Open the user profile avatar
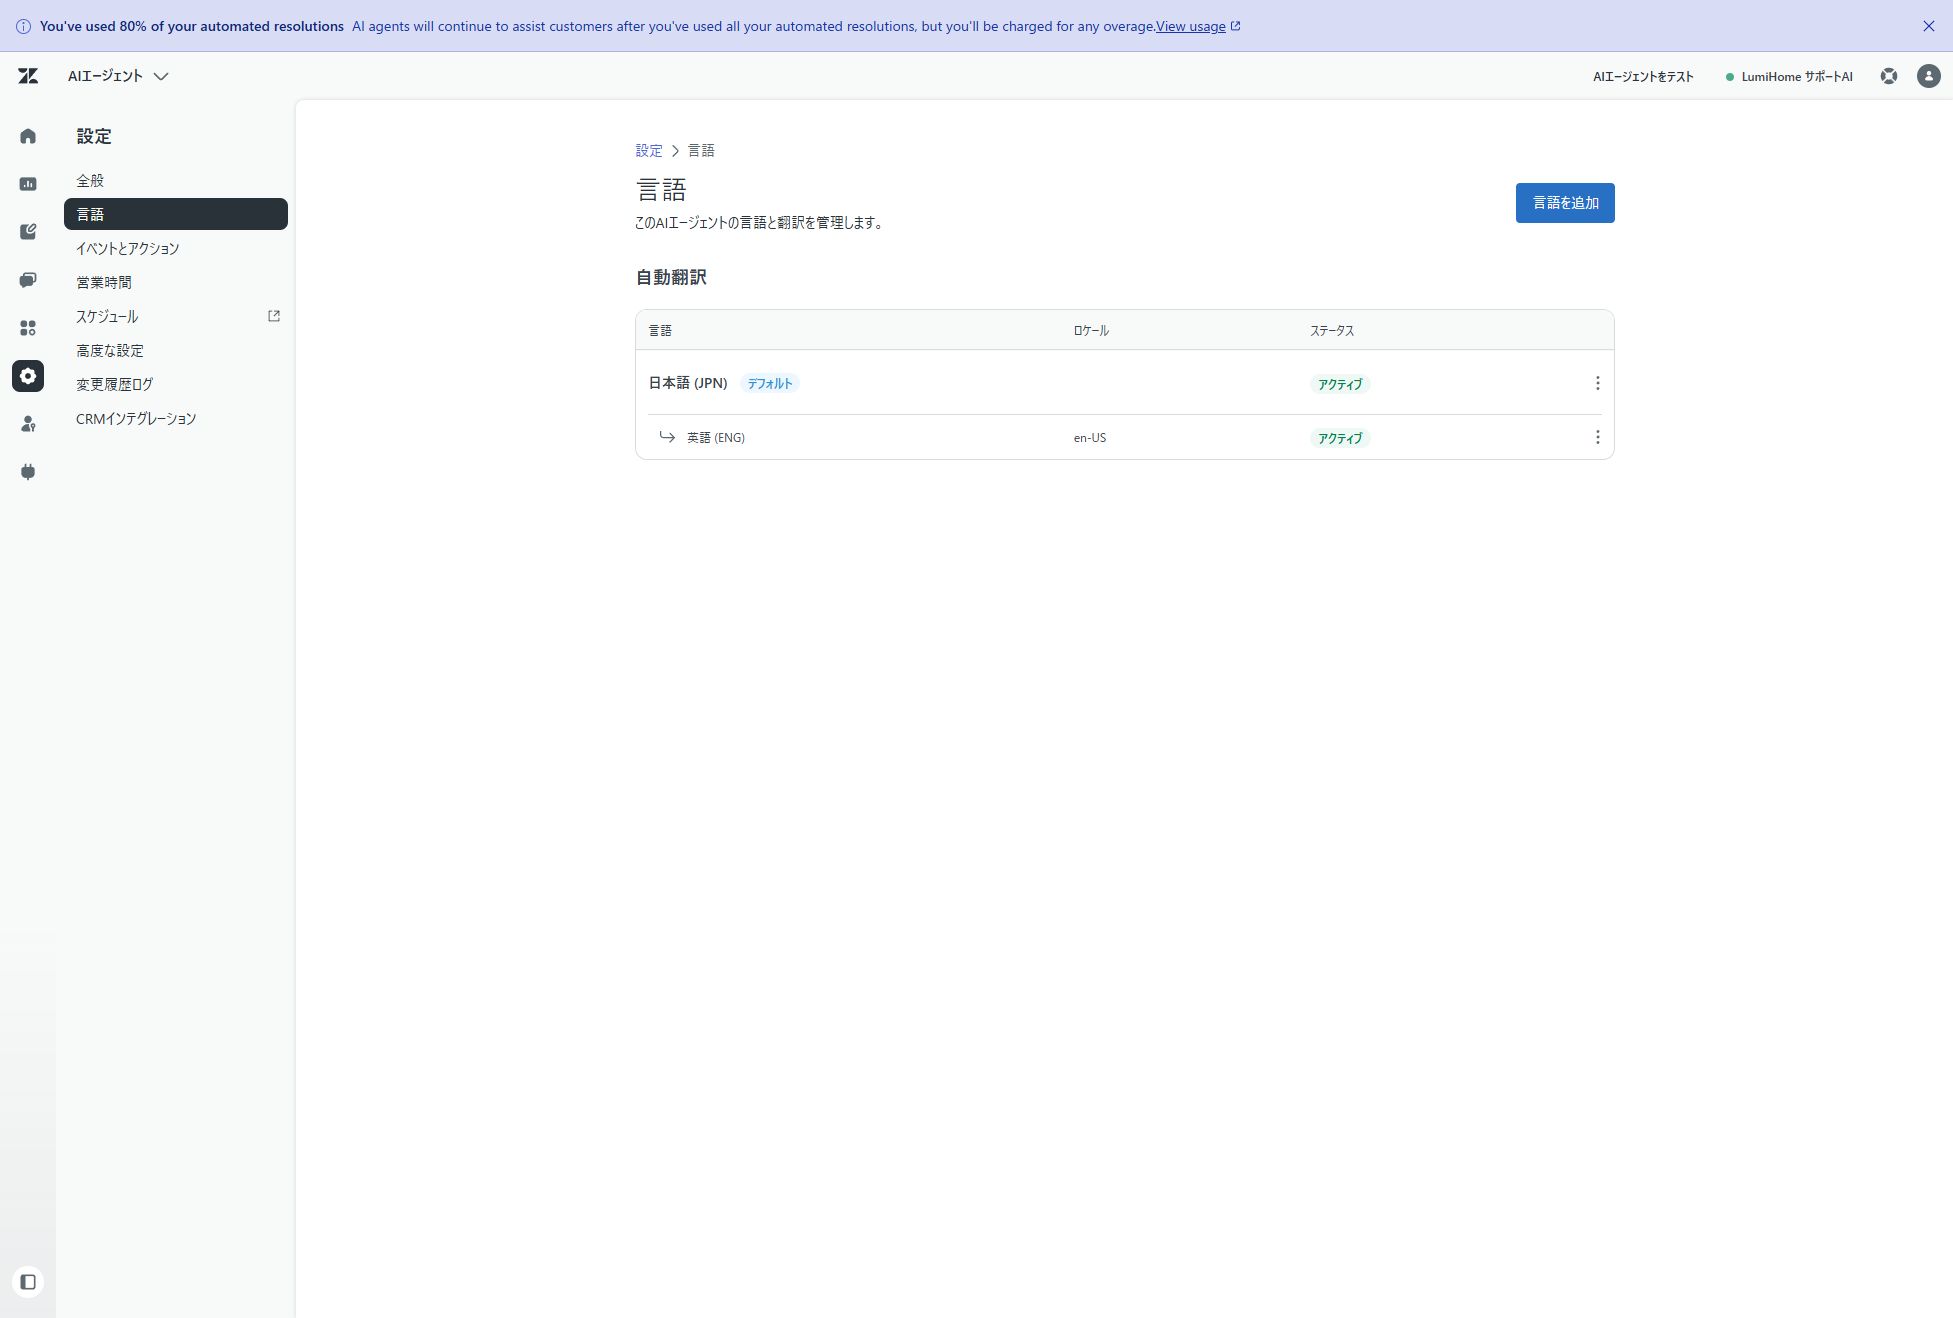The width and height of the screenshot is (1953, 1318). click(x=1928, y=76)
